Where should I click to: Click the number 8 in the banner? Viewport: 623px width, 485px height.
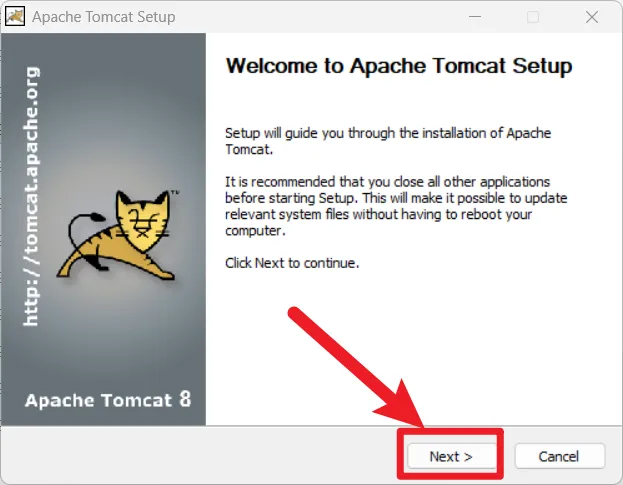click(x=185, y=399)
